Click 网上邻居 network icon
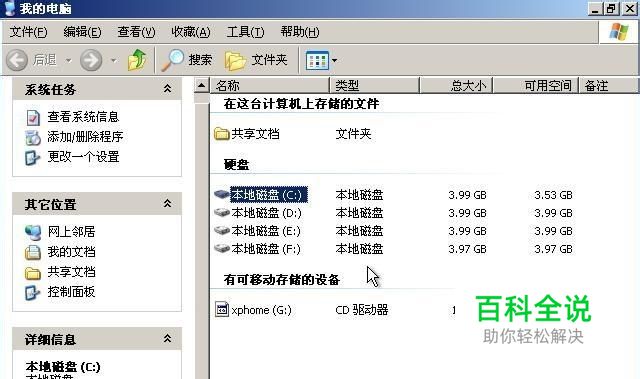Viewport: 640px width, 379px height. click(x=33, y=233)
